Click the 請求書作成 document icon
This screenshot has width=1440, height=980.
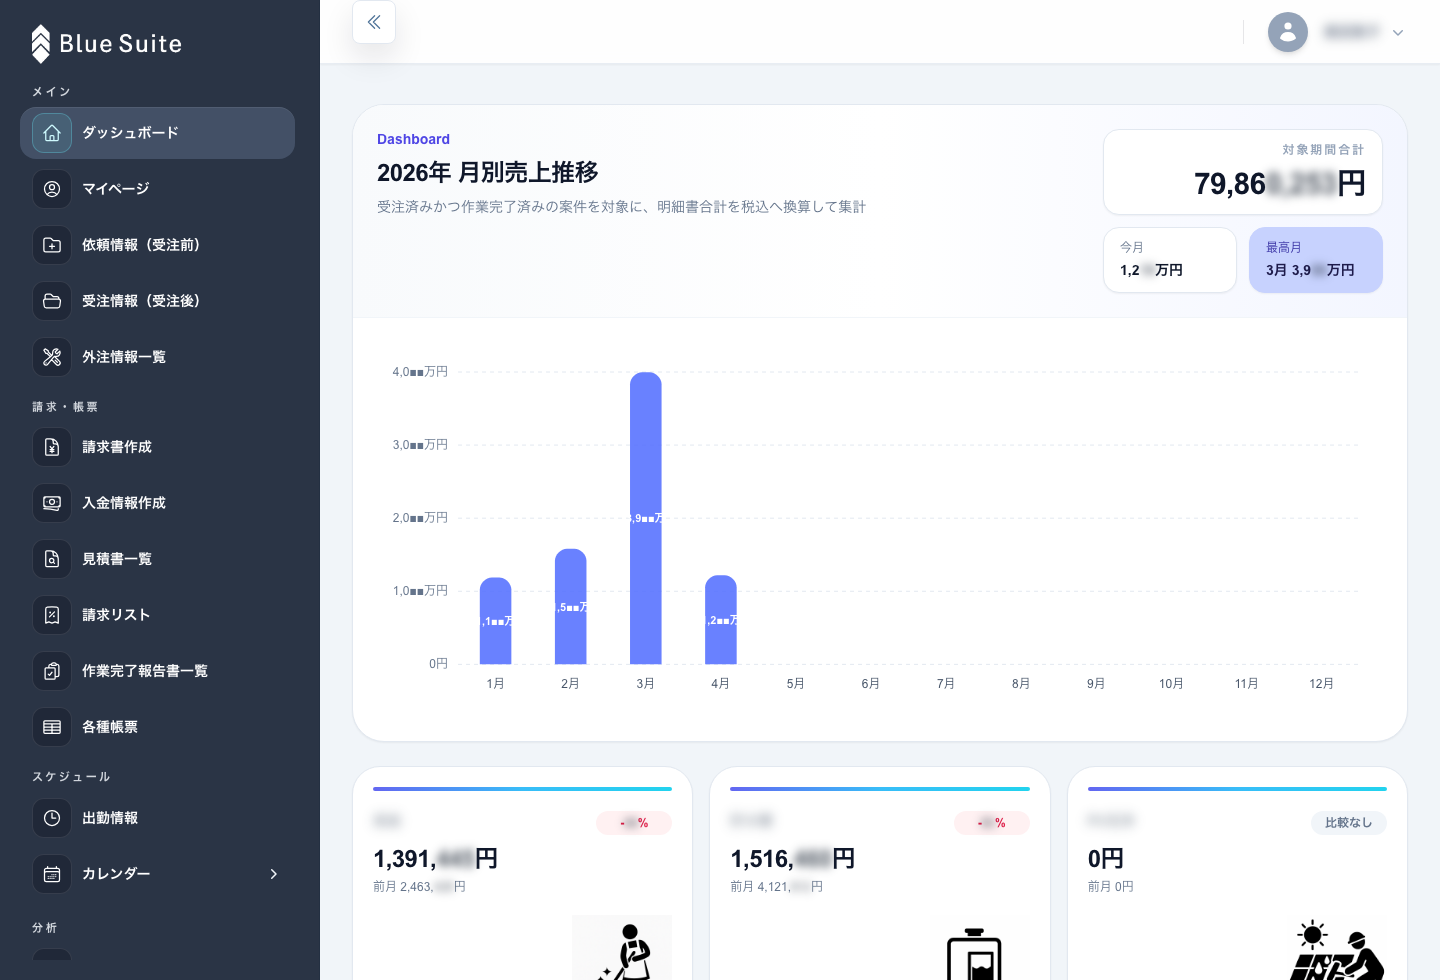(52, 447)
